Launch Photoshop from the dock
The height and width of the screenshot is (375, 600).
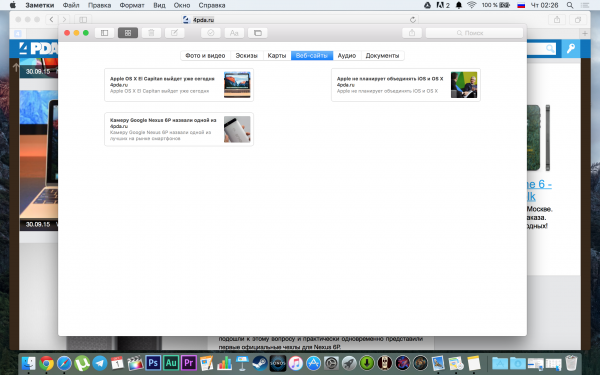tap(153, 363)
